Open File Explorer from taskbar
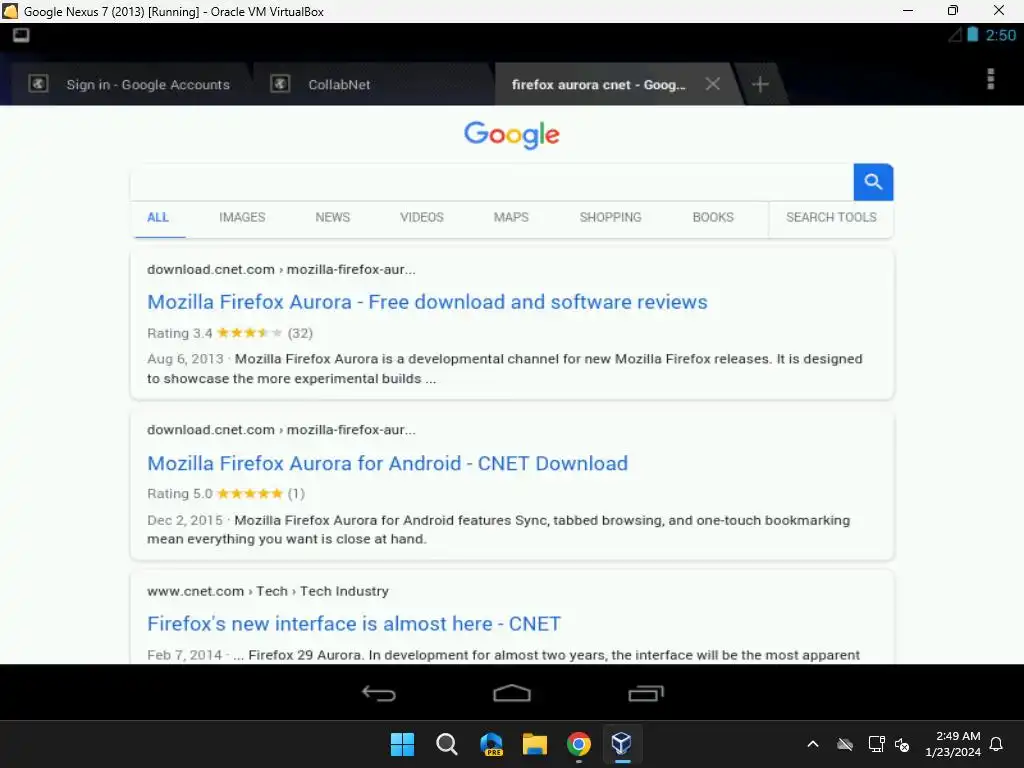This screenshot has width=1024, height=768. [x=535, y=744]
